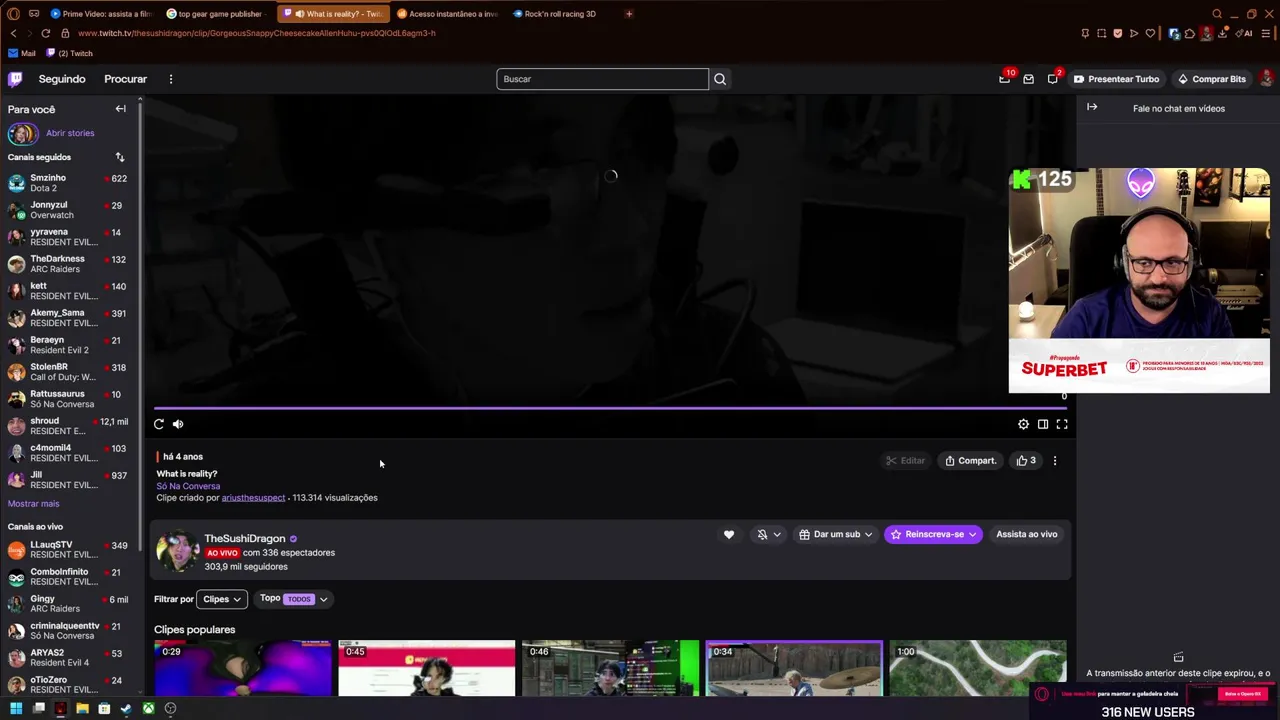Click the Twitch home logo
The width and height of the screenshot is (1280, 720).
click(15, 79)
